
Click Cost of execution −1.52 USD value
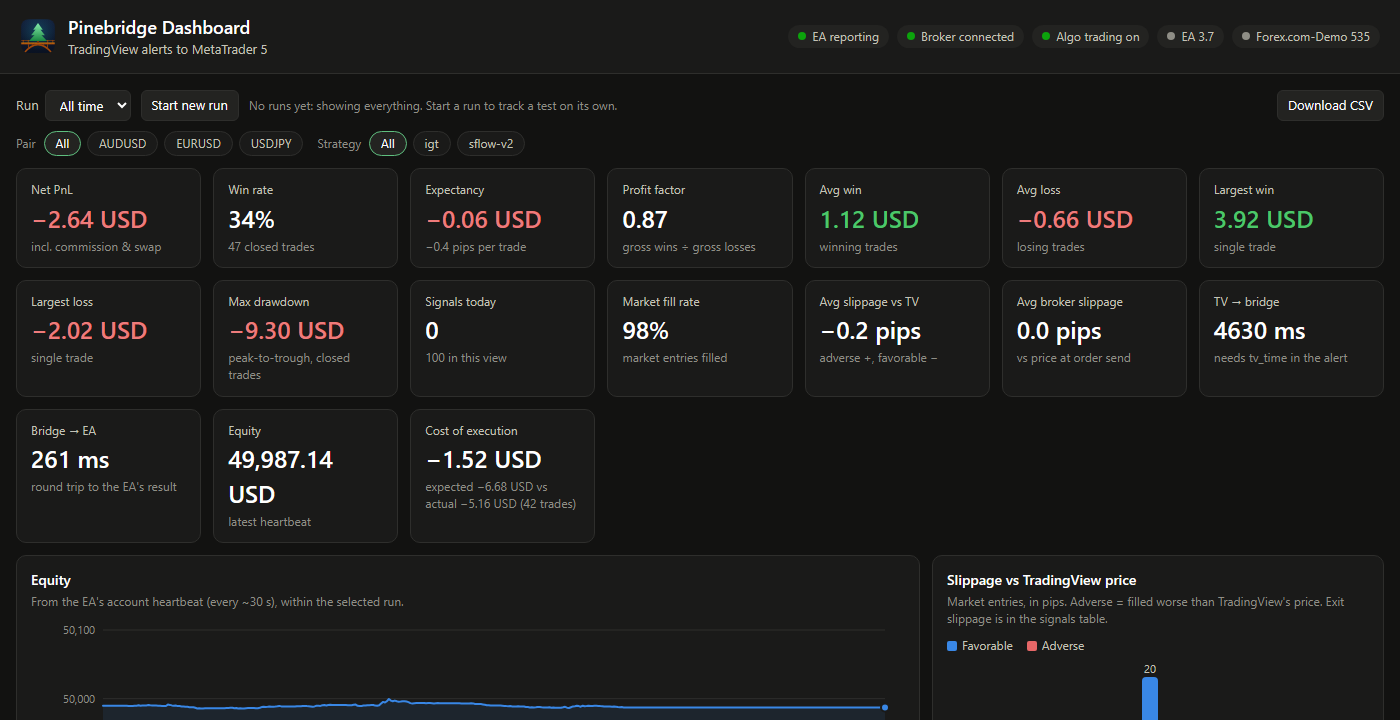pos(483,460)
